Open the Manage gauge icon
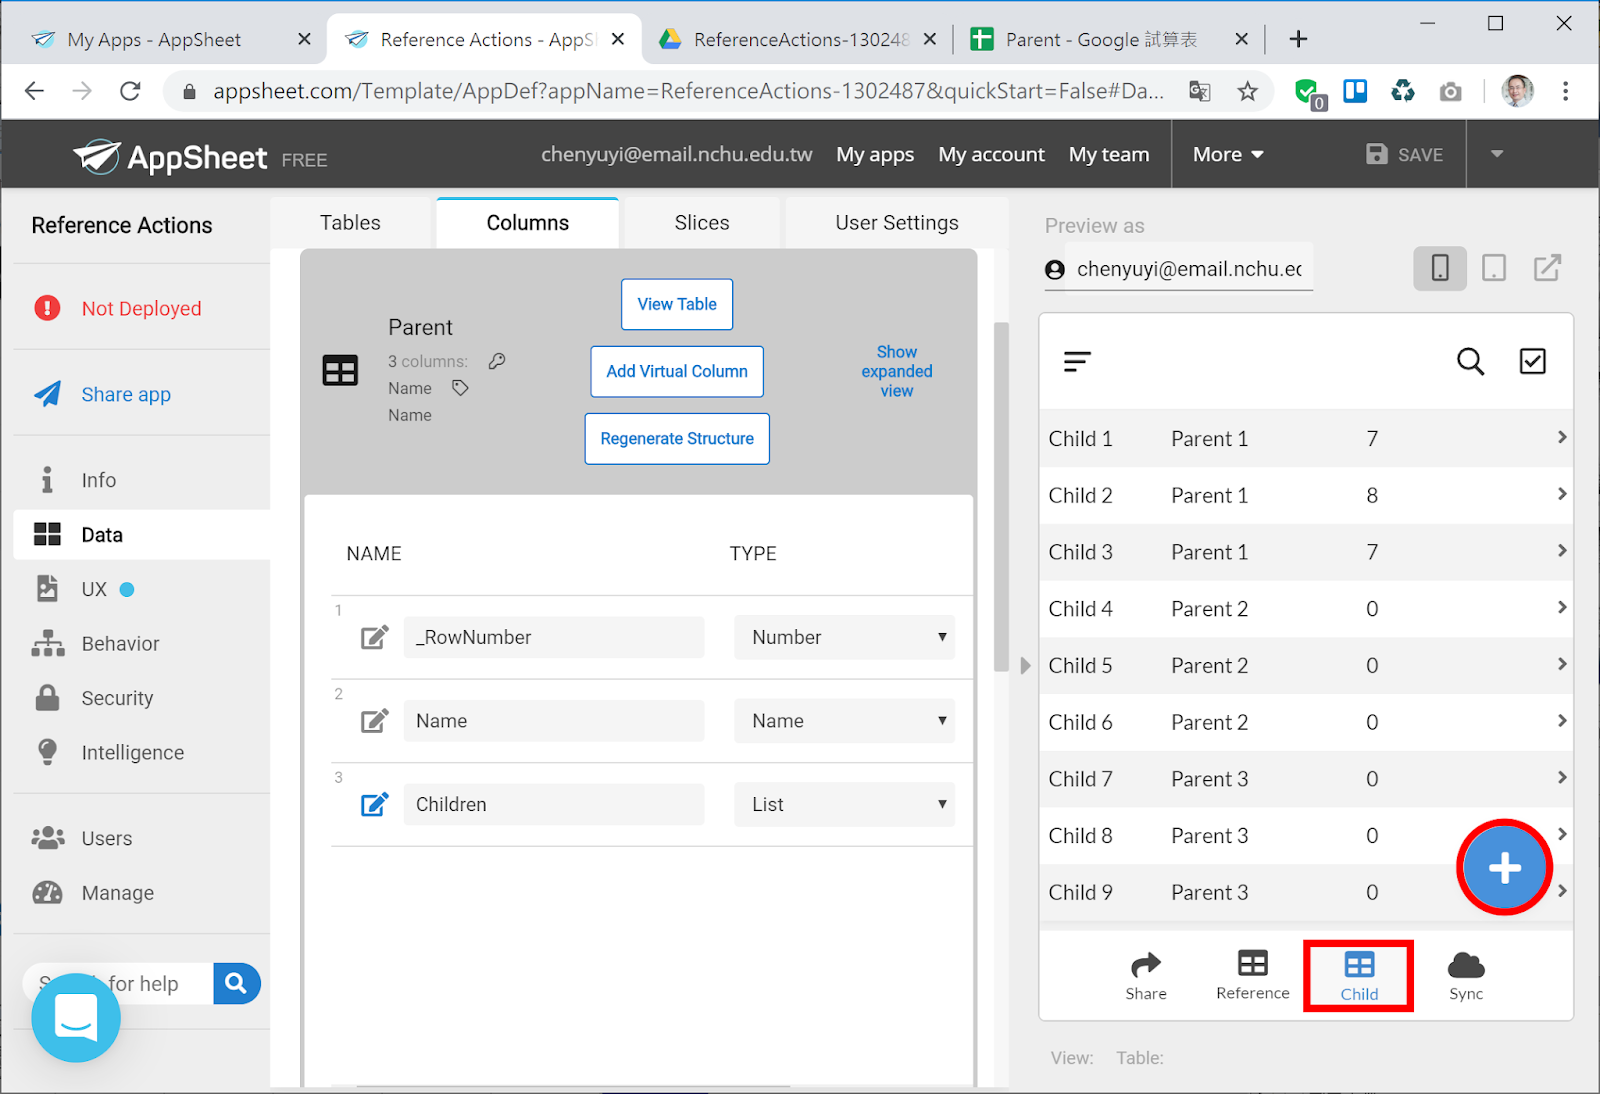Image resolution: width=1600 pixels, height=1094 pixels. 47,892
